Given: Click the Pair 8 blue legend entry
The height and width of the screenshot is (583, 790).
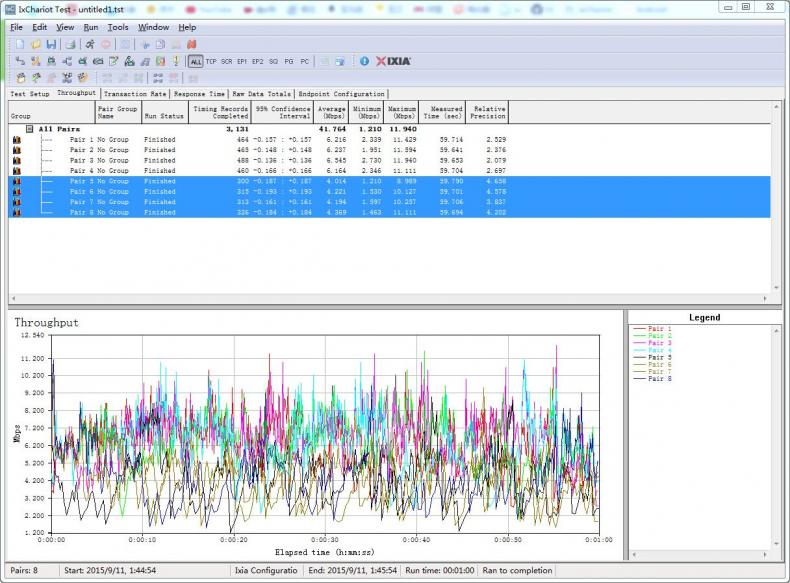Looking at the screenshot, I should (652, 378).
